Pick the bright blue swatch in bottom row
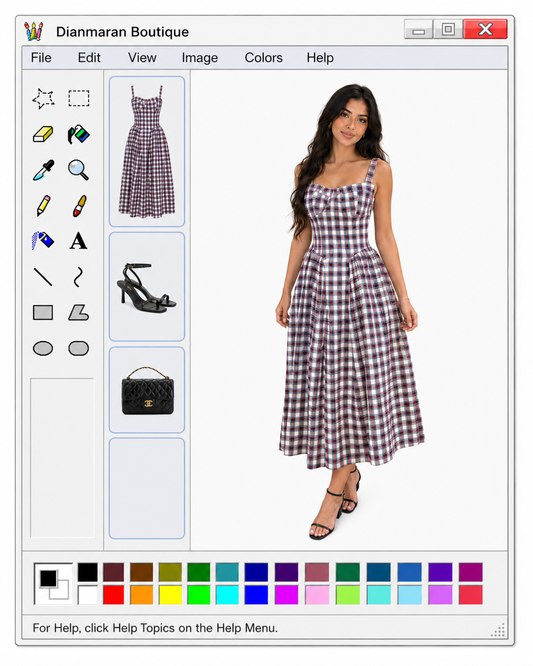This screenshot has height=666, width=533. pos(257,595)
